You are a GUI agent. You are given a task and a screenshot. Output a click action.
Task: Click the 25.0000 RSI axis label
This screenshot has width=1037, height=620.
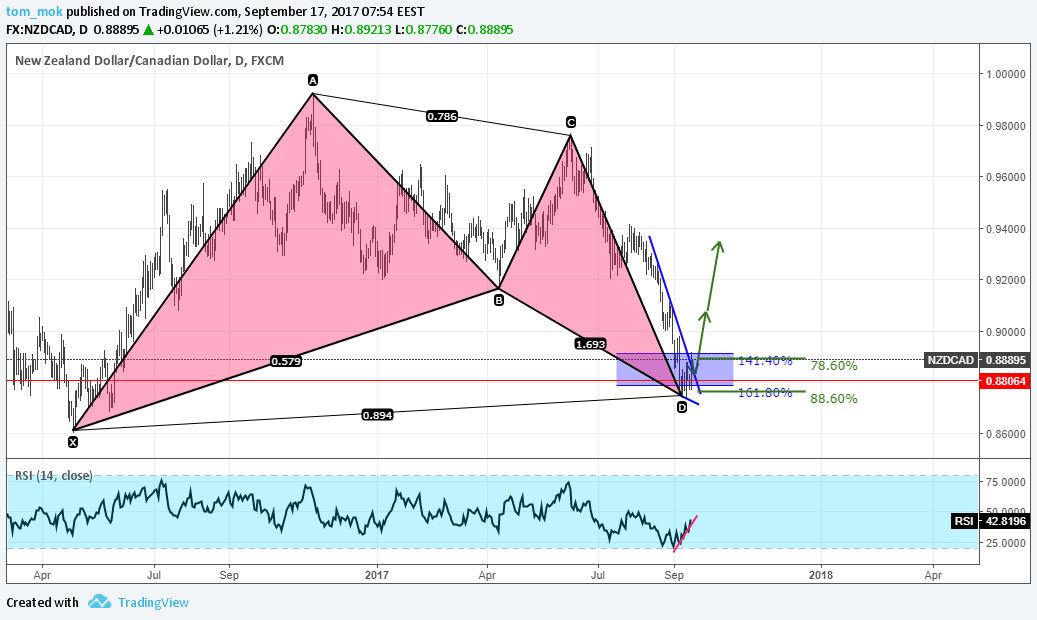[x=1006, y=543]
